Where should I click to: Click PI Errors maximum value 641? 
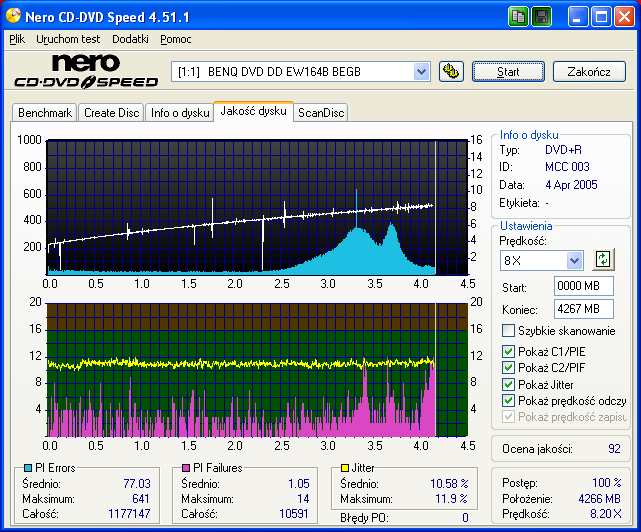point(141,499)
